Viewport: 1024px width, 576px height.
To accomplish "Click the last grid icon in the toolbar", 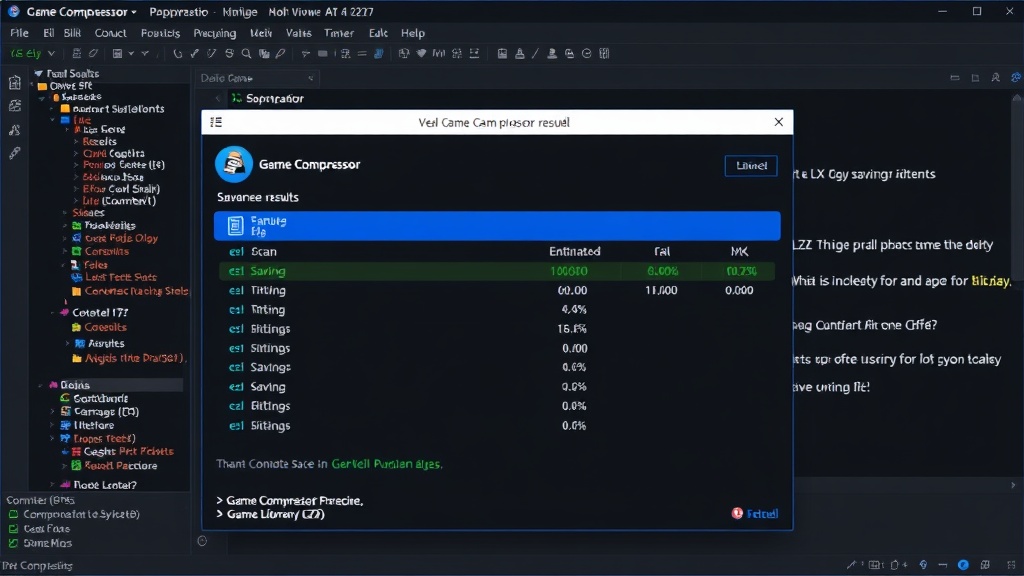I will (x=604, y=54).
